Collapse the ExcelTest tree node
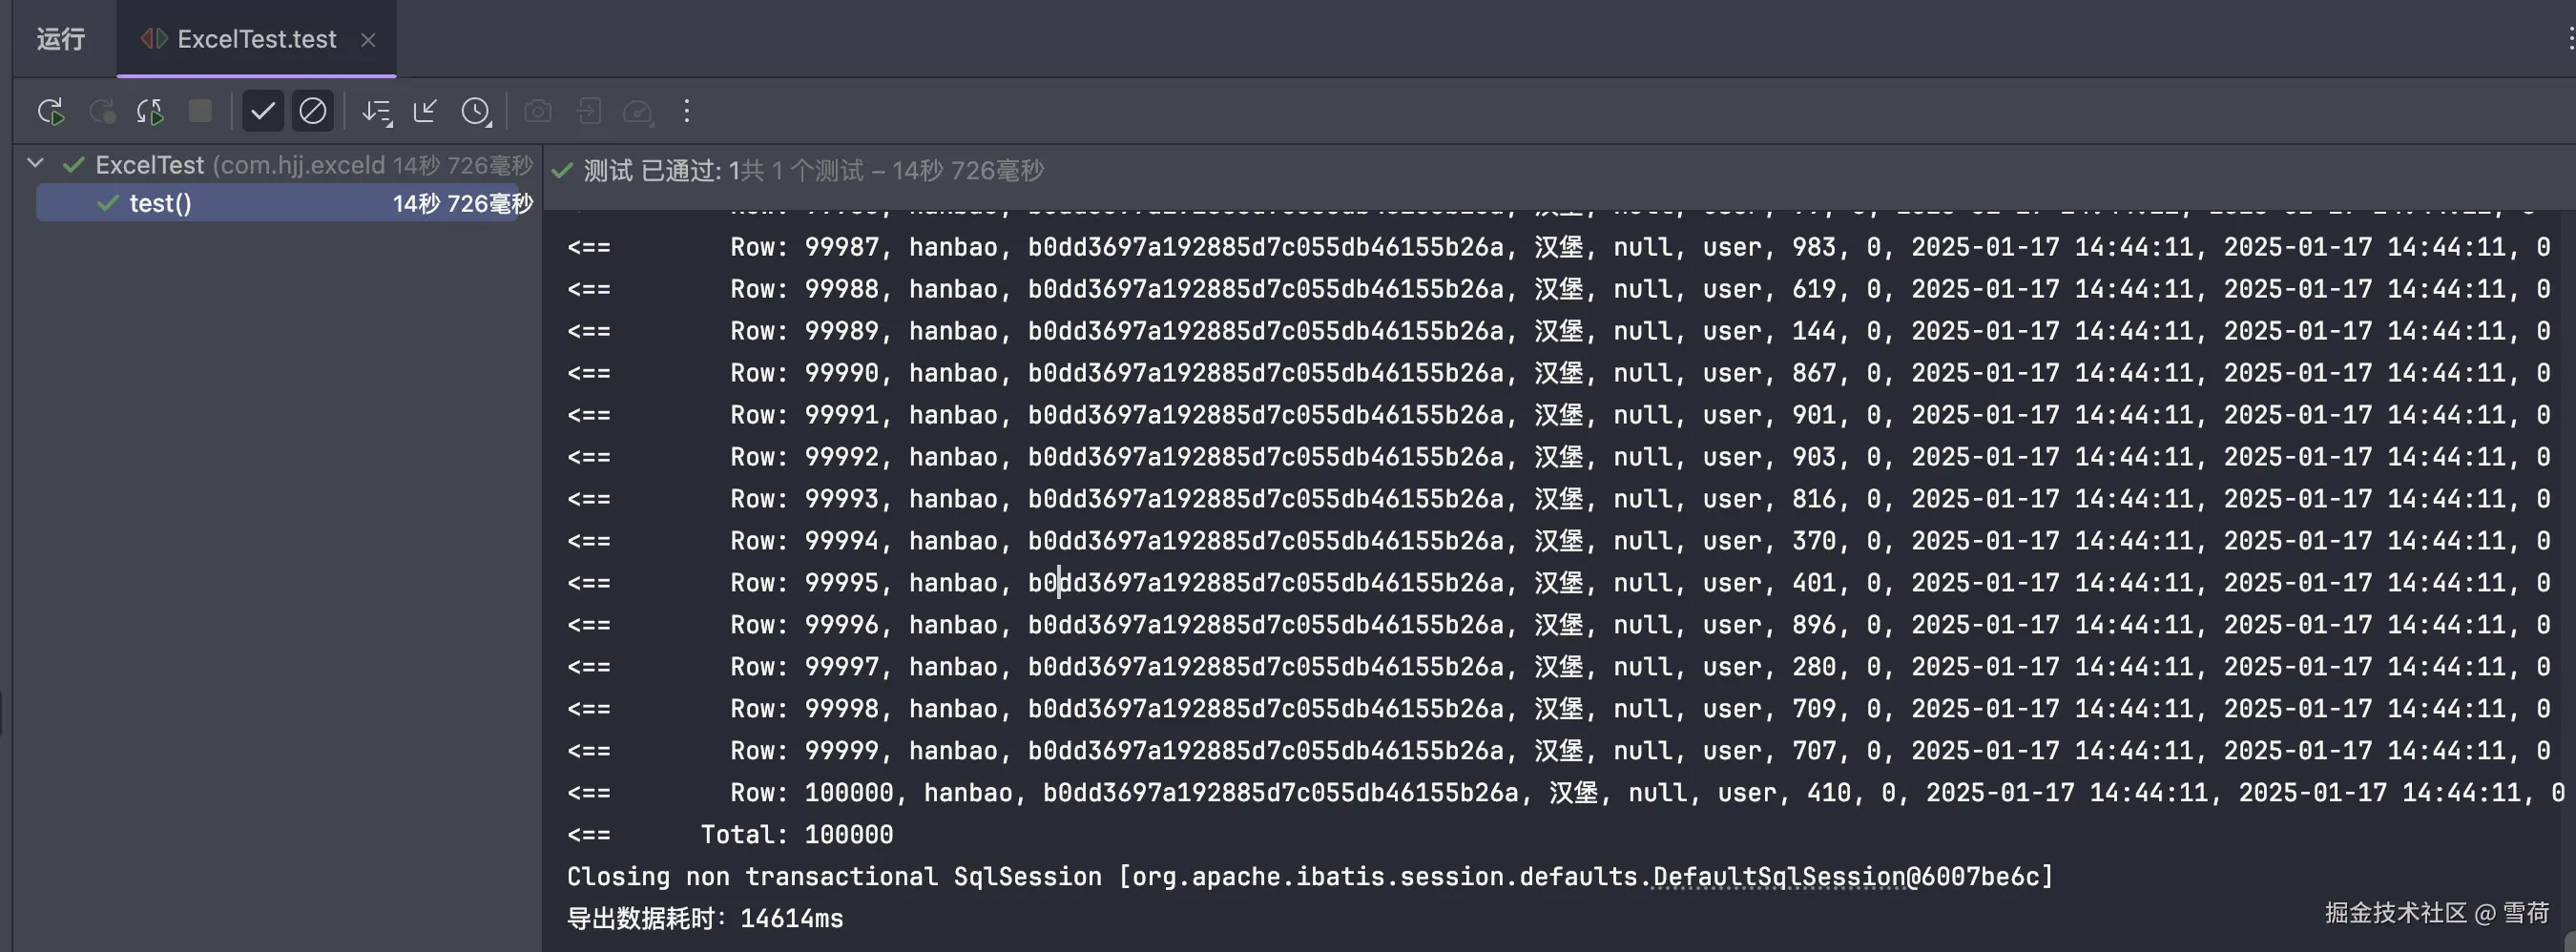Screen dimensions: 2576x952 pyautogui.click(x=36, y=163)
